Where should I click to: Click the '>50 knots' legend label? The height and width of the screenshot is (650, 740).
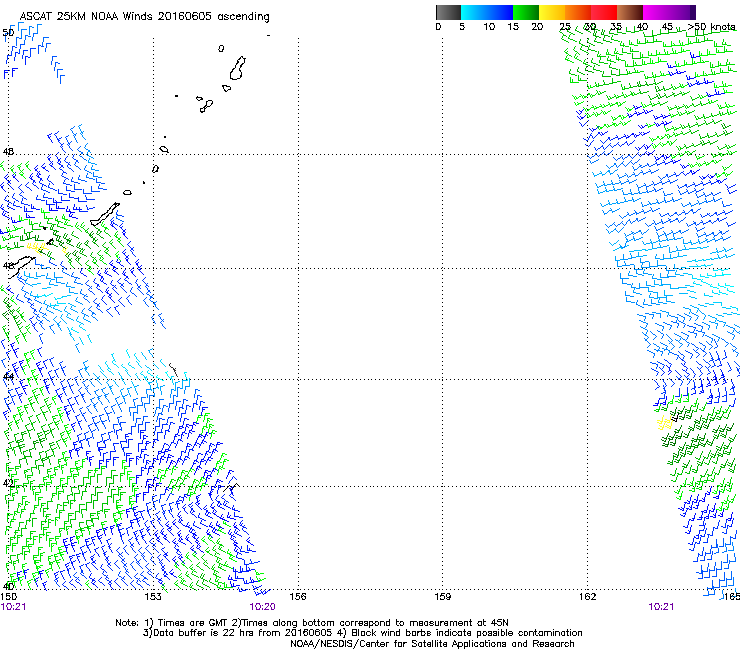point(711,27)
